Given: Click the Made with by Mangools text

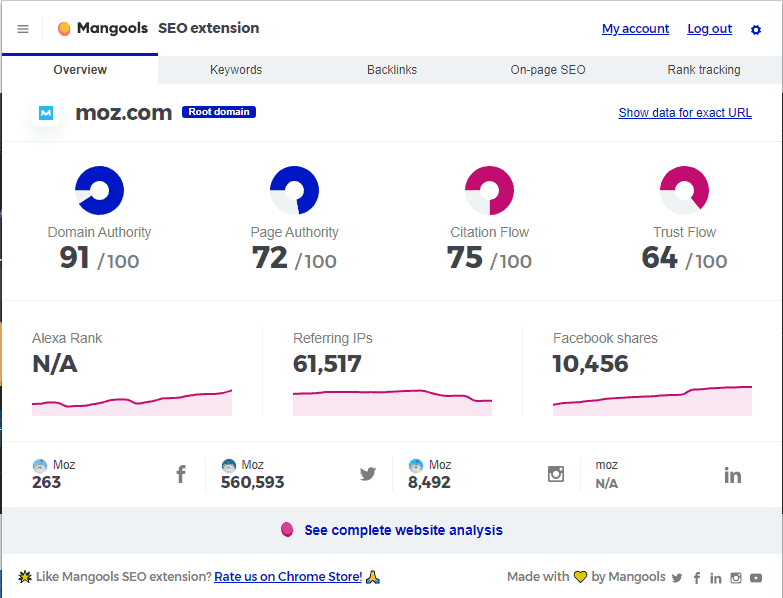Looking at the screenshot, I should (586, 577).
